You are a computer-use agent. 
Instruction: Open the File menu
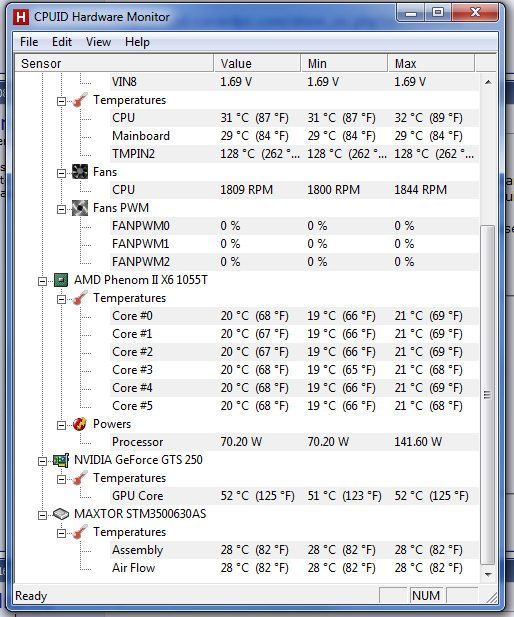[29, 42]
